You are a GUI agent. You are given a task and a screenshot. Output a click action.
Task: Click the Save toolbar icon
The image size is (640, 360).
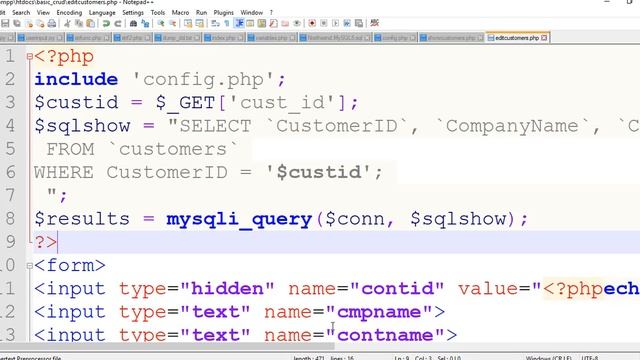pyautogui.click(x=5, y=23)
